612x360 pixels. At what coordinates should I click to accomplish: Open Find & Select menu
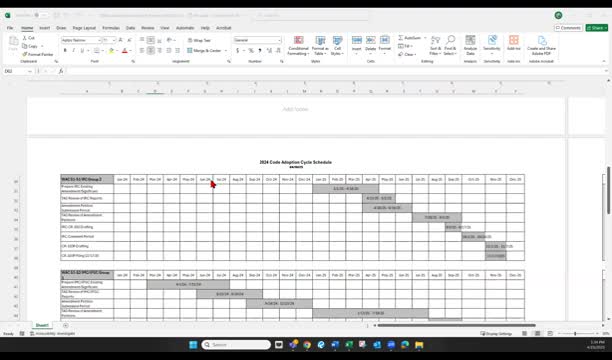[450, 45]
